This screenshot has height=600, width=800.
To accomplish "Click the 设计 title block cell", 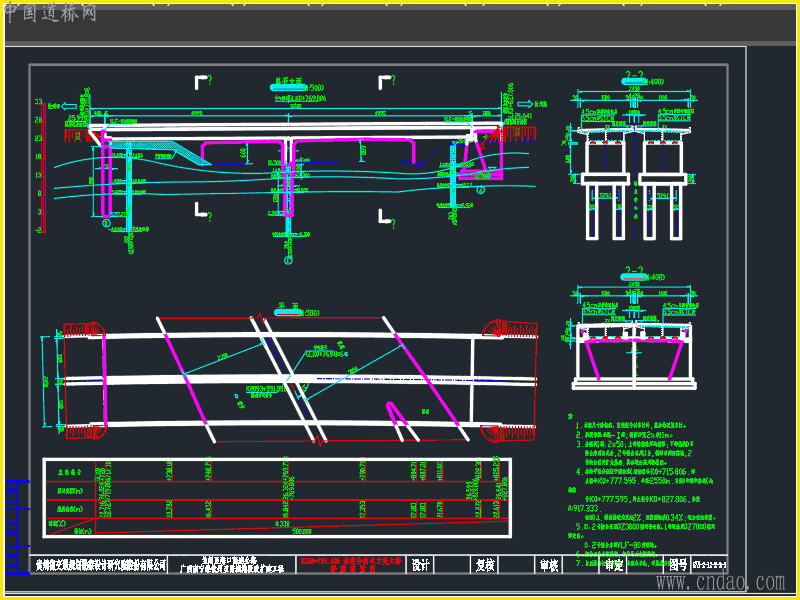I will coord(420,565).
